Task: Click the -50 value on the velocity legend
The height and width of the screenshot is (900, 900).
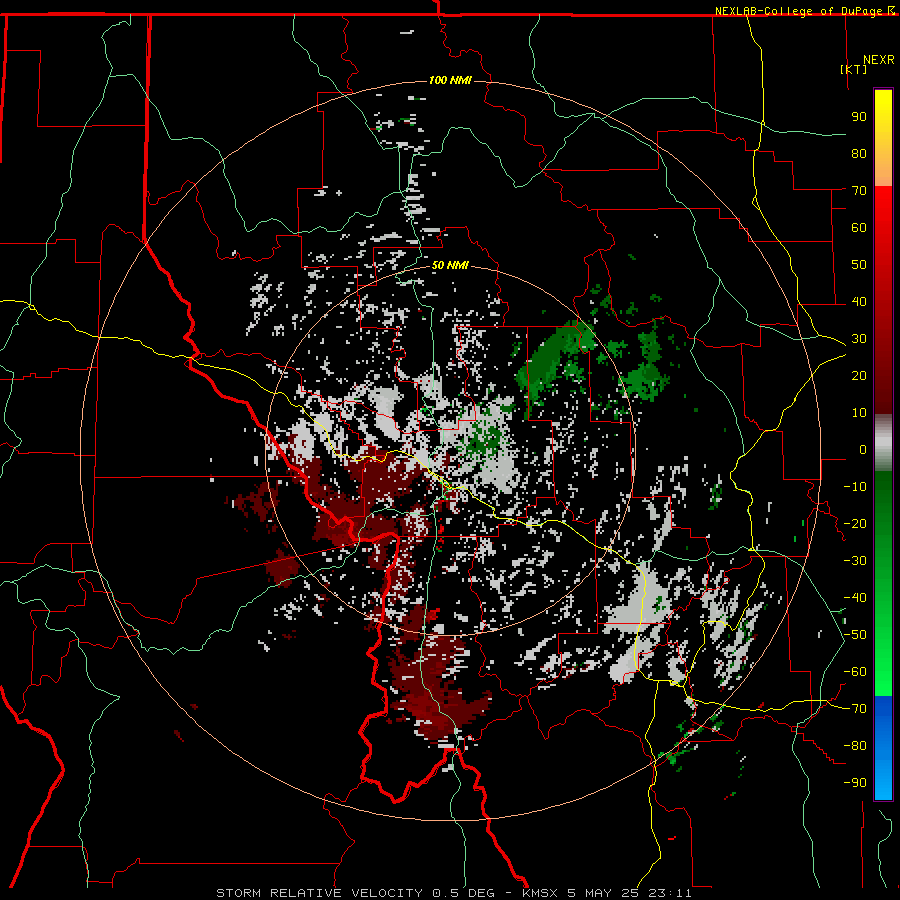Action: tap(855, 635)
